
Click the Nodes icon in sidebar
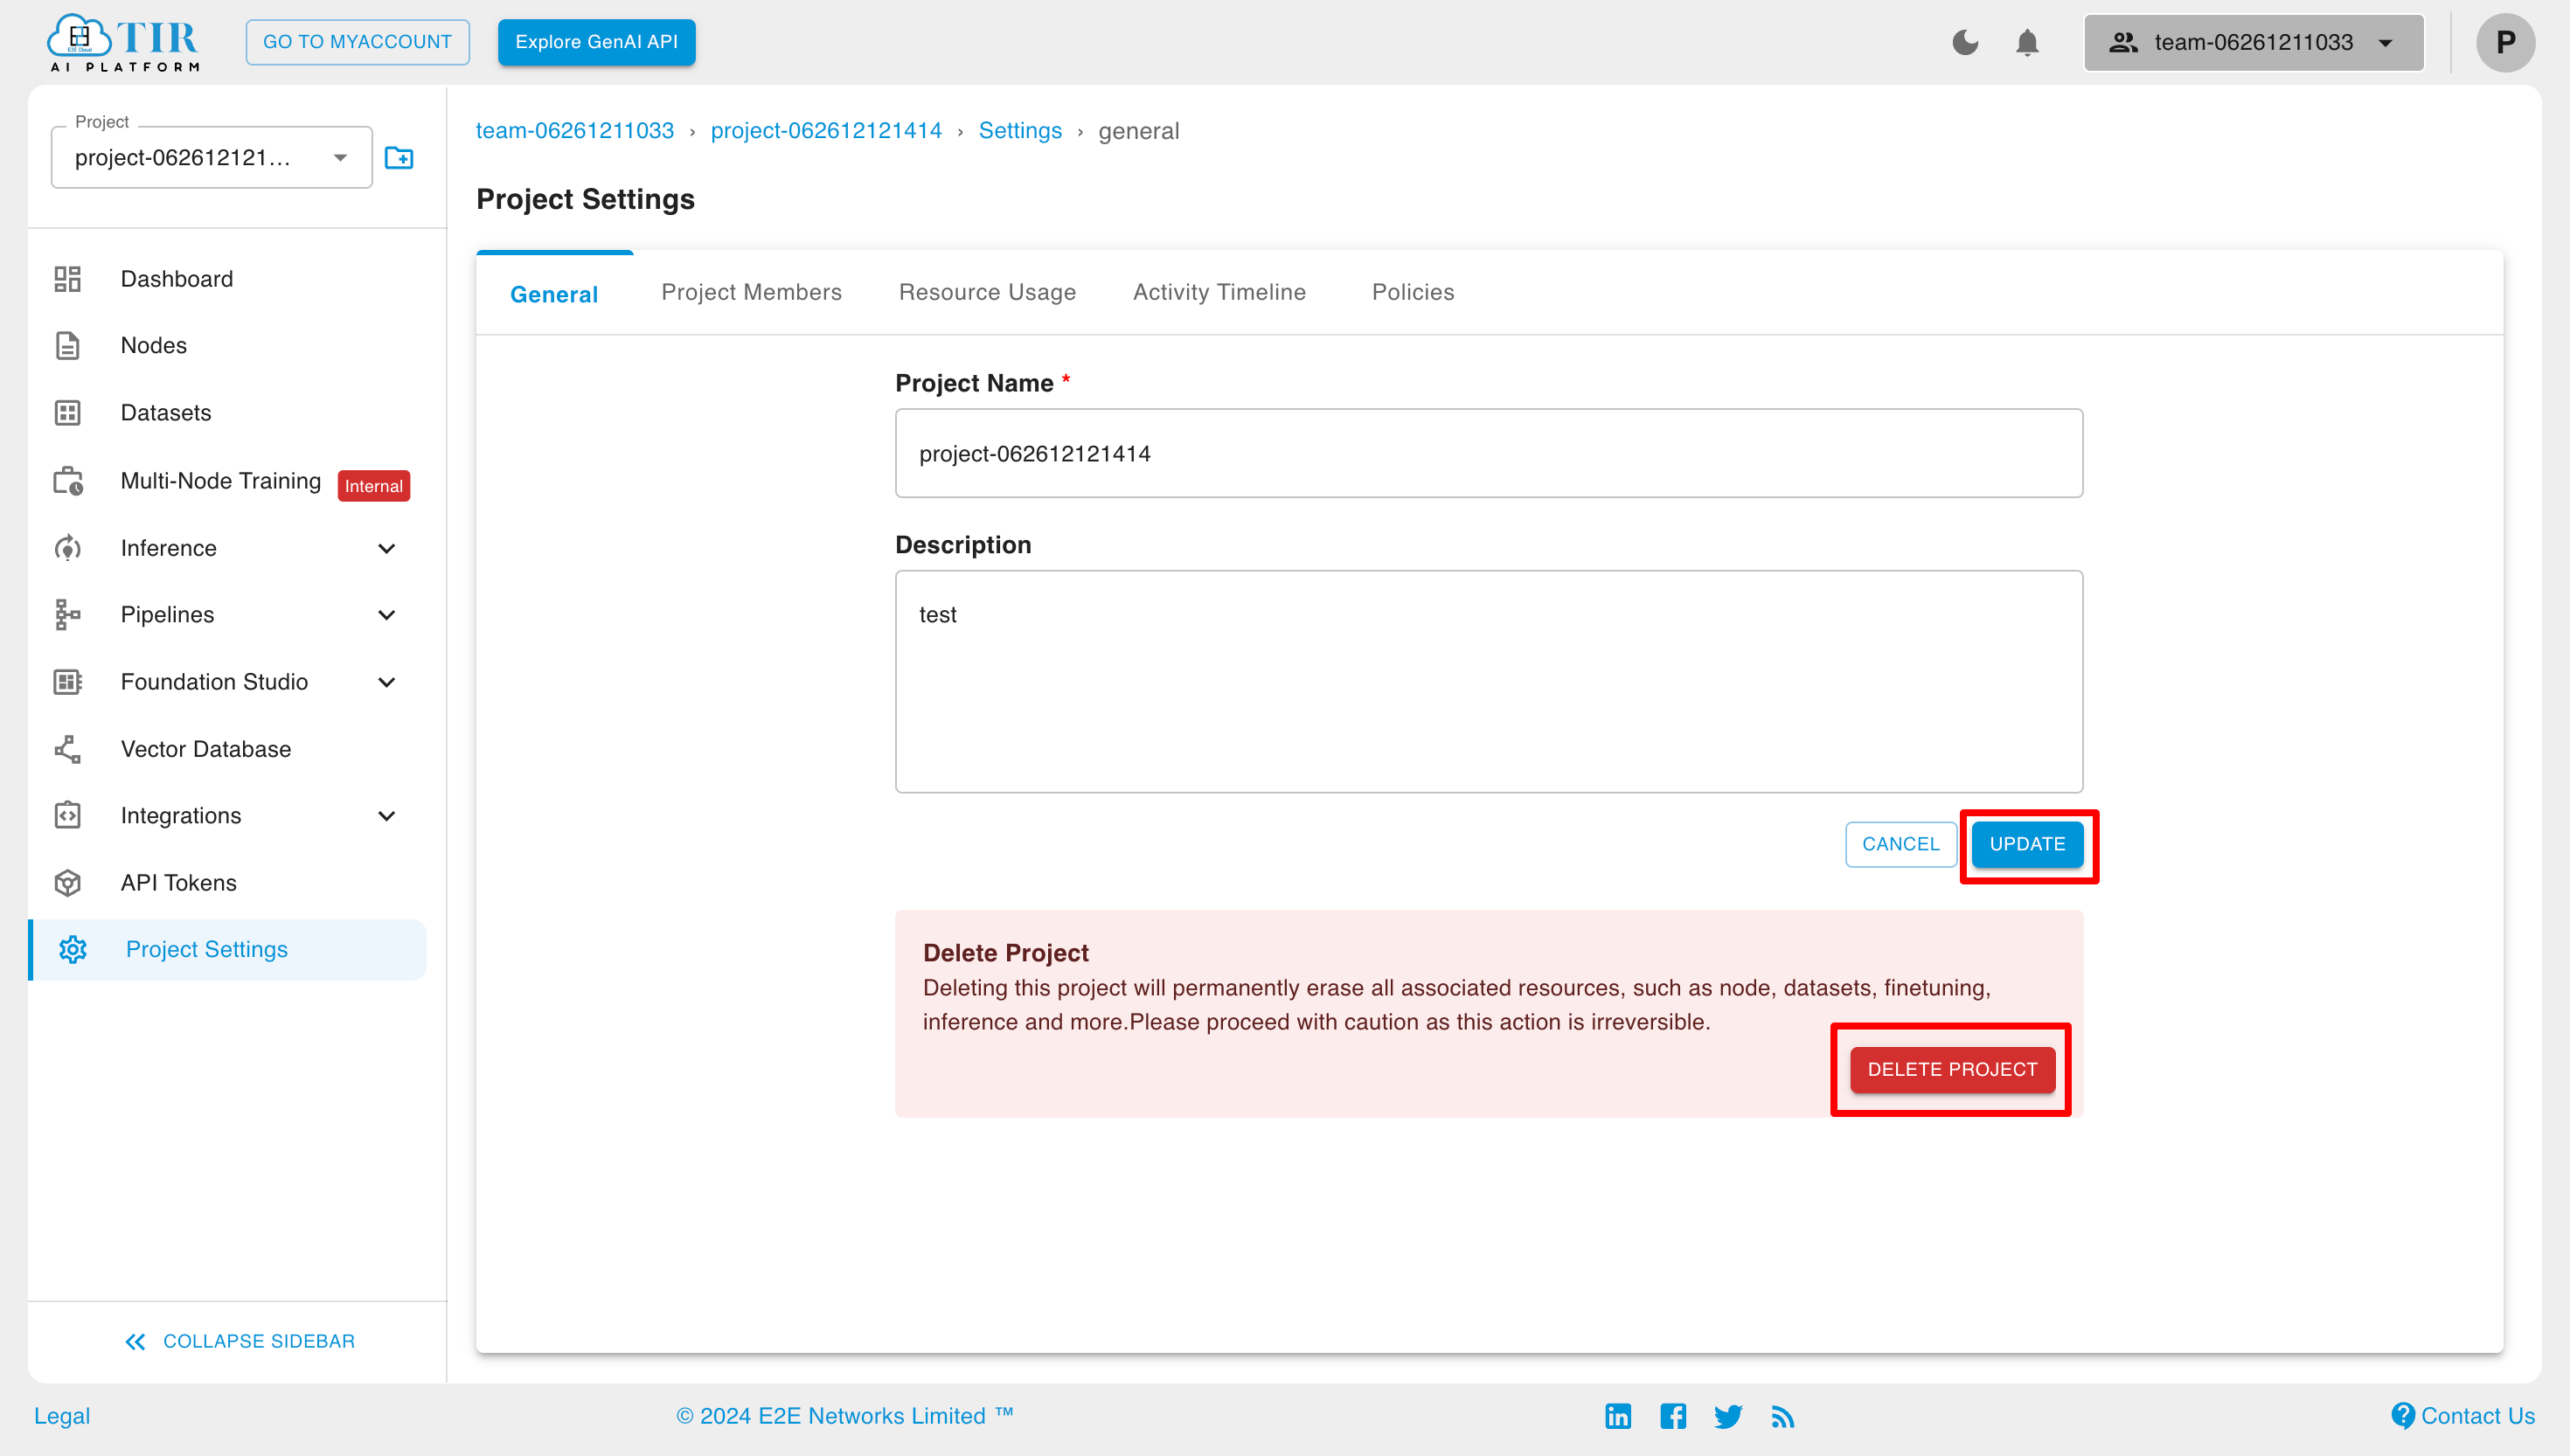pyautogui.click(x=67, y=346)
